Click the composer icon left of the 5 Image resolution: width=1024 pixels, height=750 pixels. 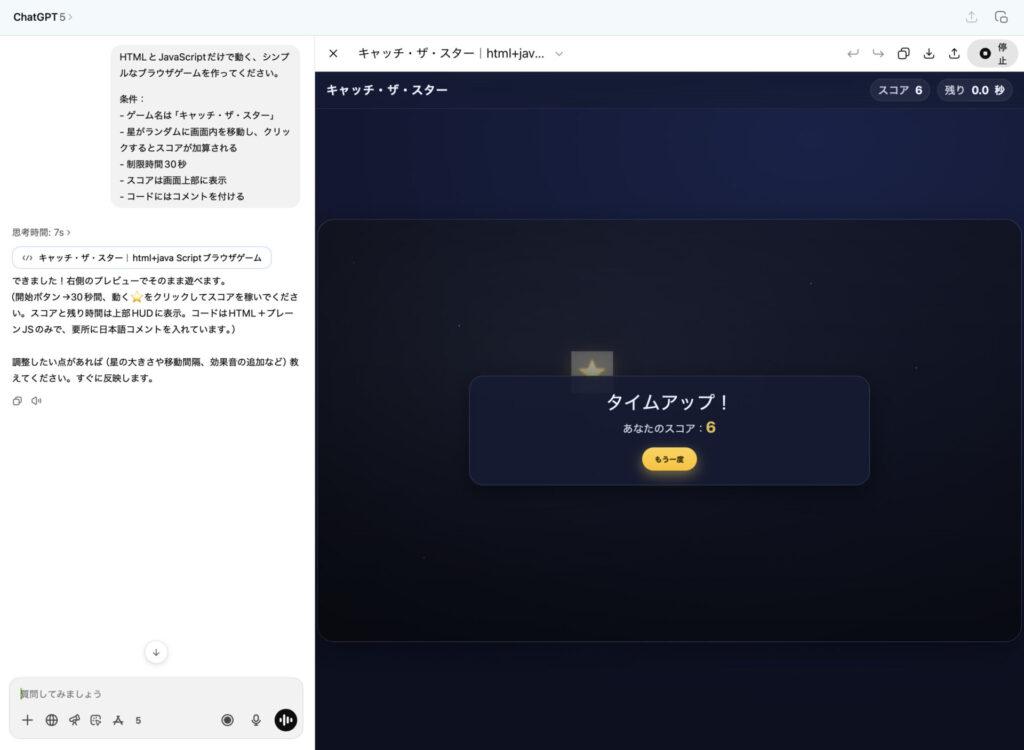[118, 720]
